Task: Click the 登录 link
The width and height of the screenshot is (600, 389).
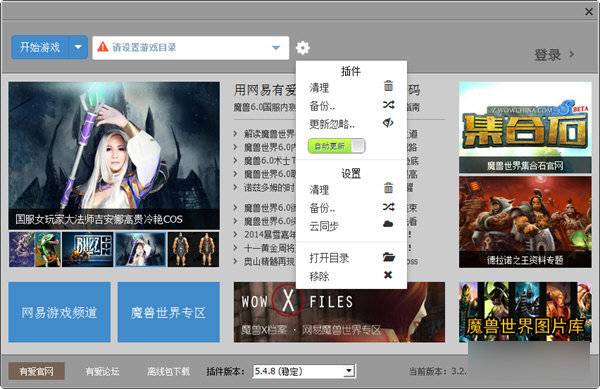Action: 548,55
